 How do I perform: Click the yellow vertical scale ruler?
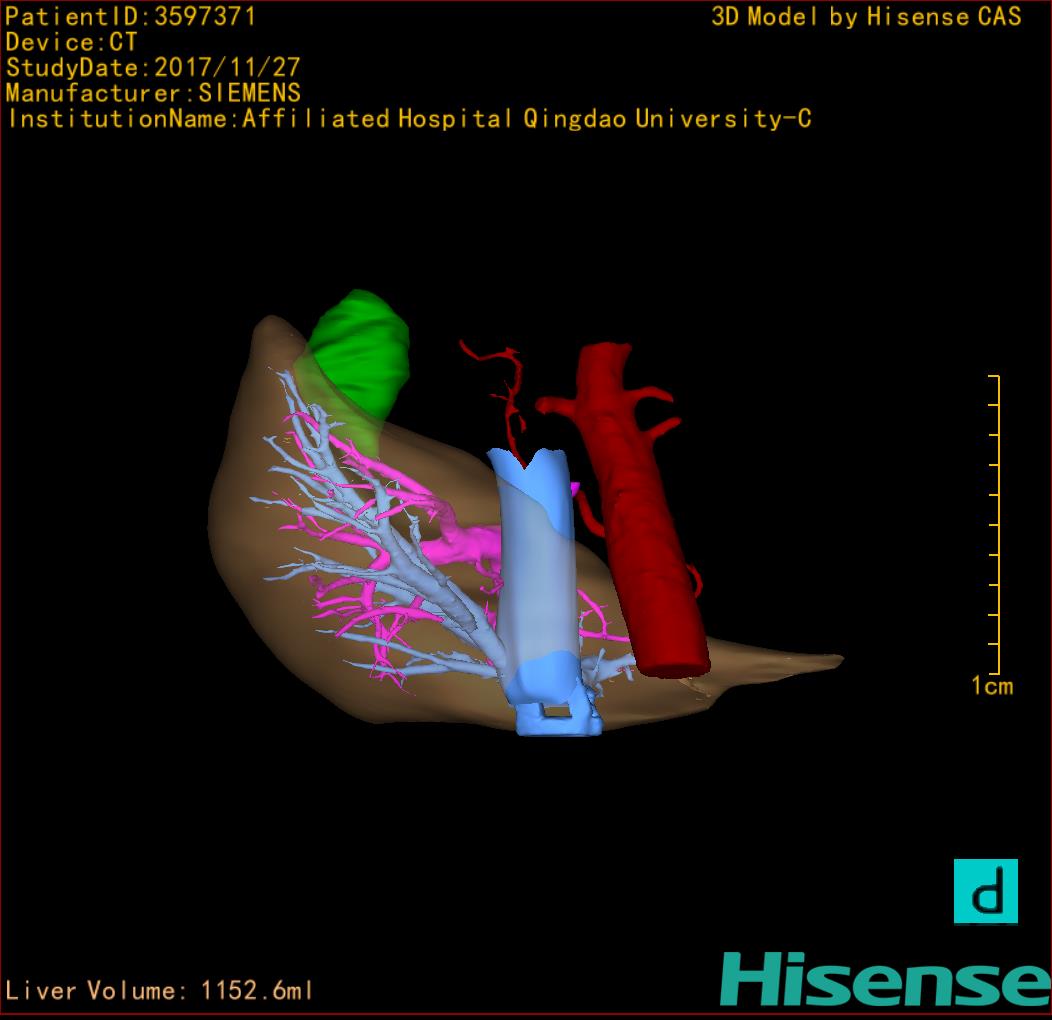click(995, 525)
